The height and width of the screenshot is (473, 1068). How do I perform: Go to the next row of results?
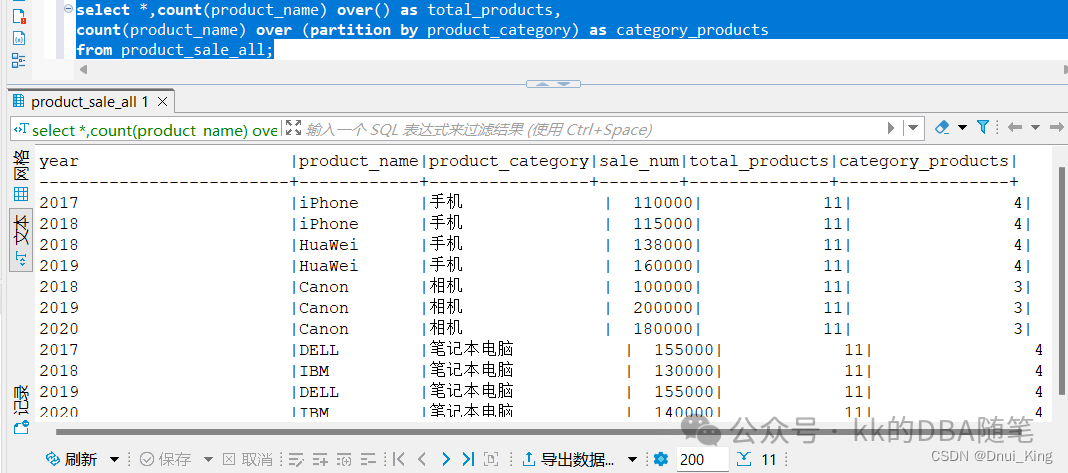coord(446,459)
